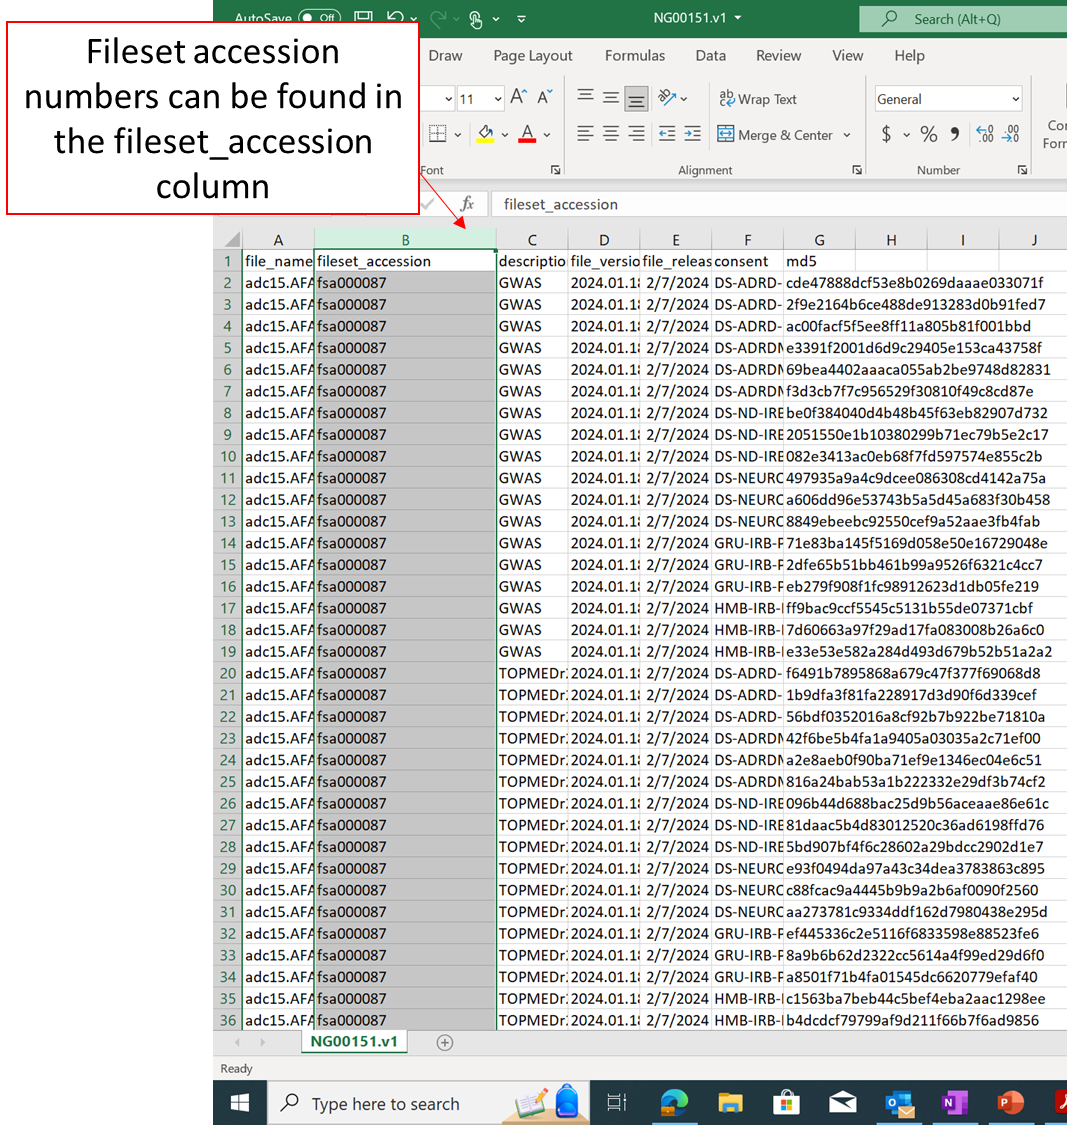Toggle Wrap Text for selected cells
The height and width of the screenshot is (1125, 1067).
pyautogui.click(x=757, y=99)
